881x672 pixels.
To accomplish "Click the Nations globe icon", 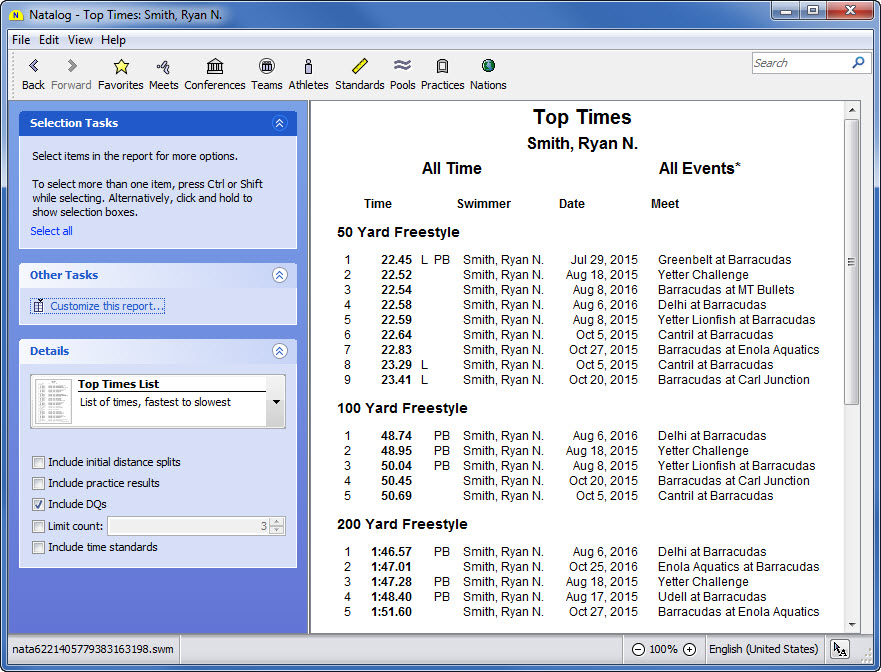I will (488, 67).
